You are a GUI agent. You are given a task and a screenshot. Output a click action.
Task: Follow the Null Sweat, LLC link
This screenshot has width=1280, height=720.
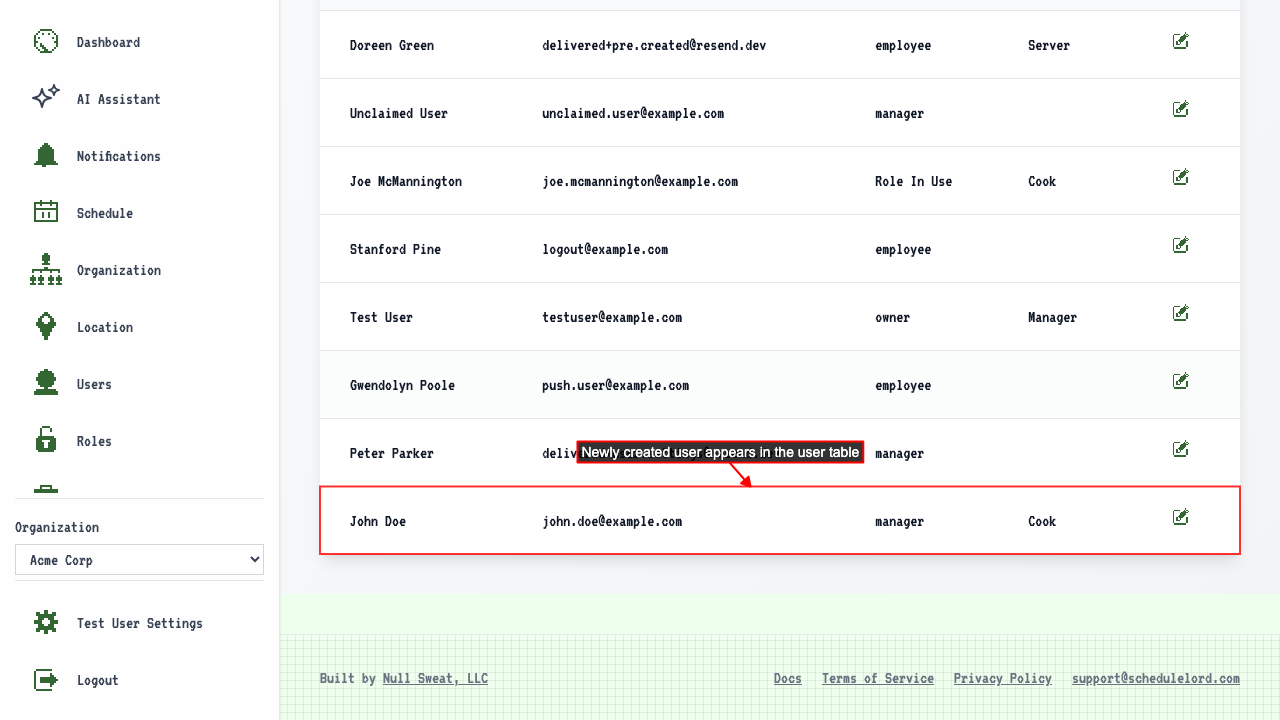coord(435,678)
